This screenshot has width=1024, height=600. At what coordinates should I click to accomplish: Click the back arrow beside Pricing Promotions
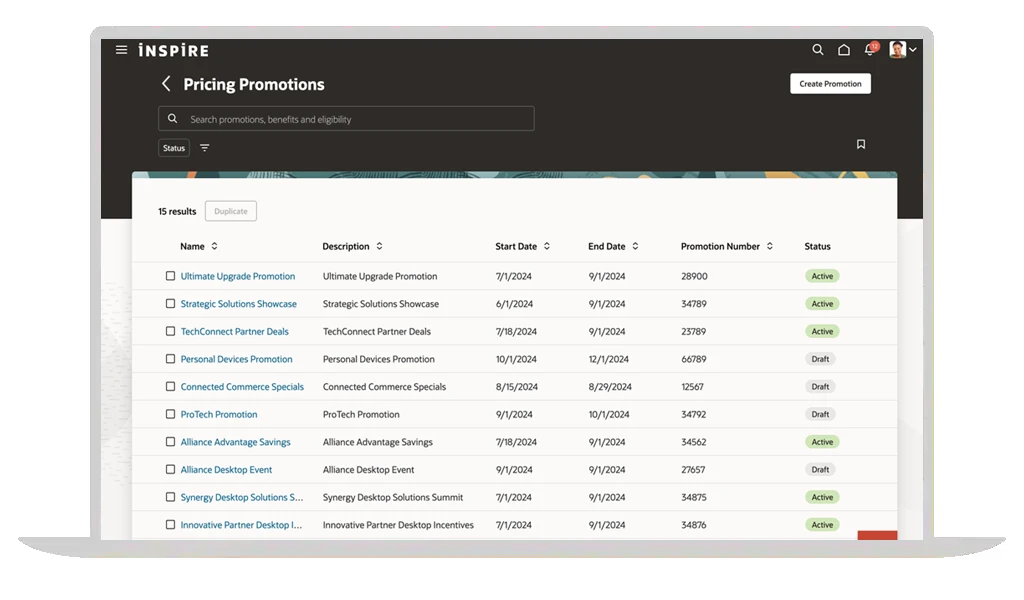(x=166, y=84)
